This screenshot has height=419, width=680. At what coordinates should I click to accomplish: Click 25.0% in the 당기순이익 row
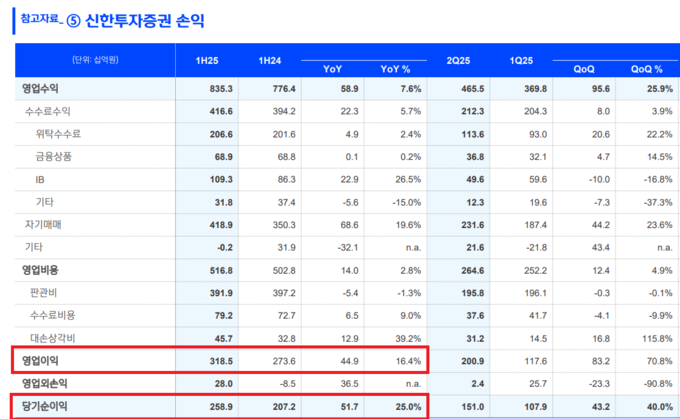click(x=408, y=407)
